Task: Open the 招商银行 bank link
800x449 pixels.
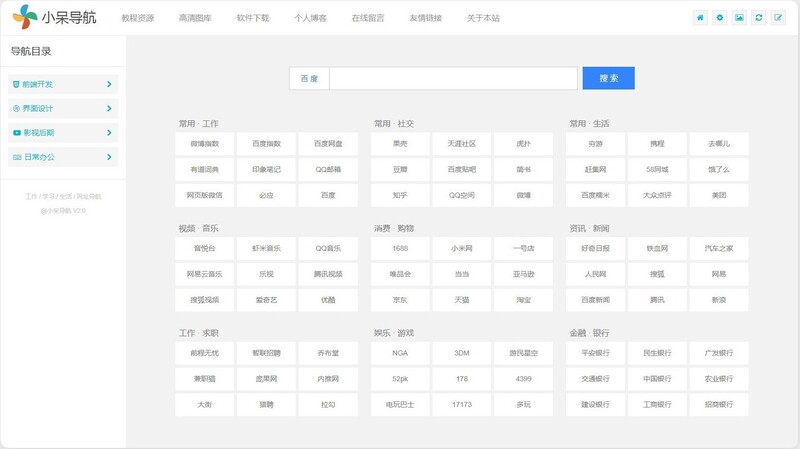Action: pos(719,405)
